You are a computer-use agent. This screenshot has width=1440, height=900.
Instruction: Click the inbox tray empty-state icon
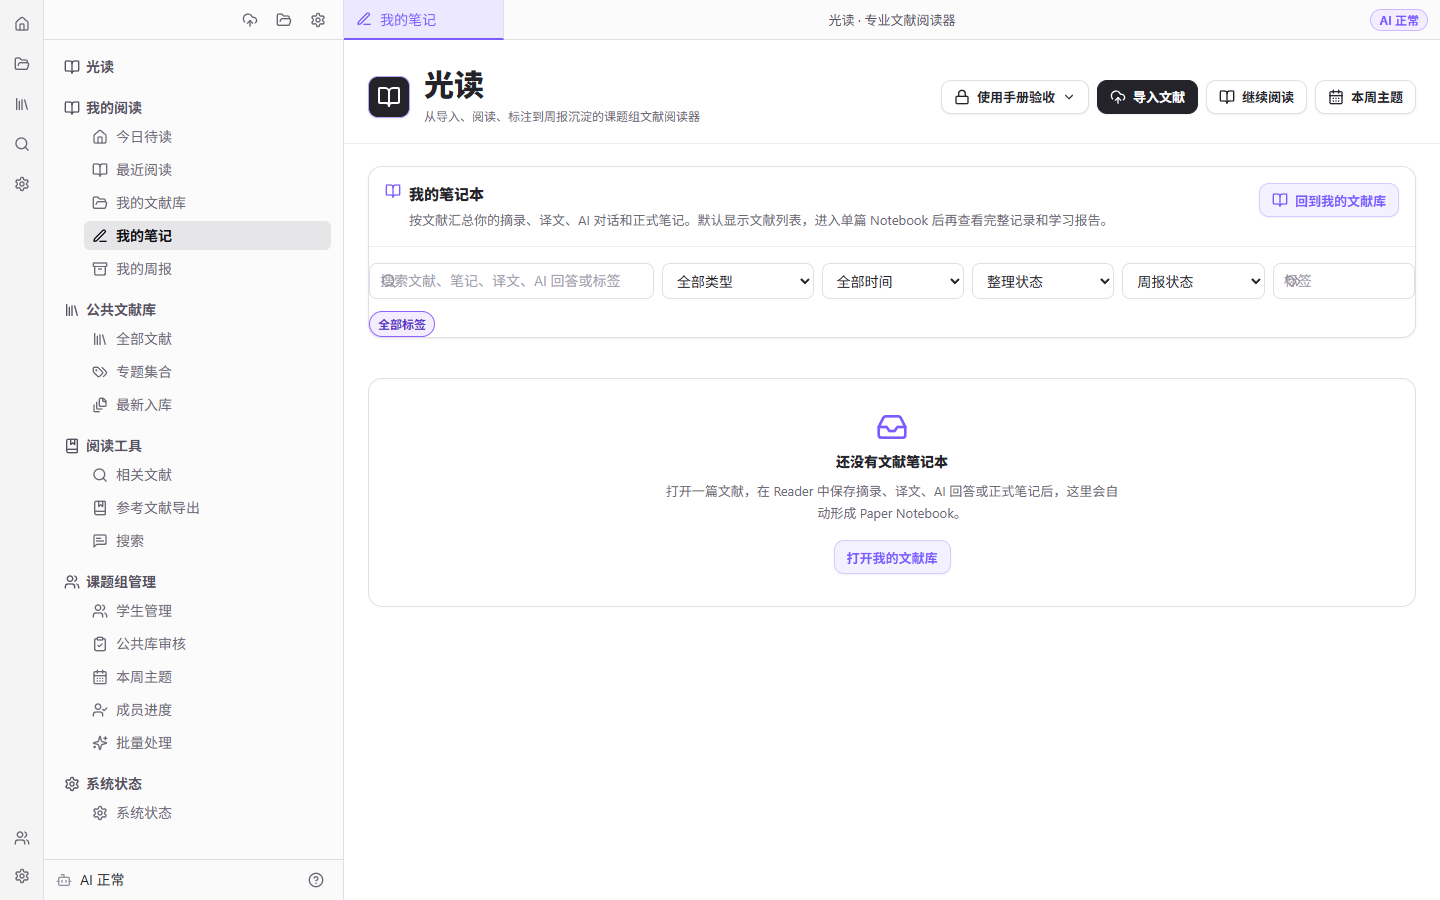coord(892,427)
